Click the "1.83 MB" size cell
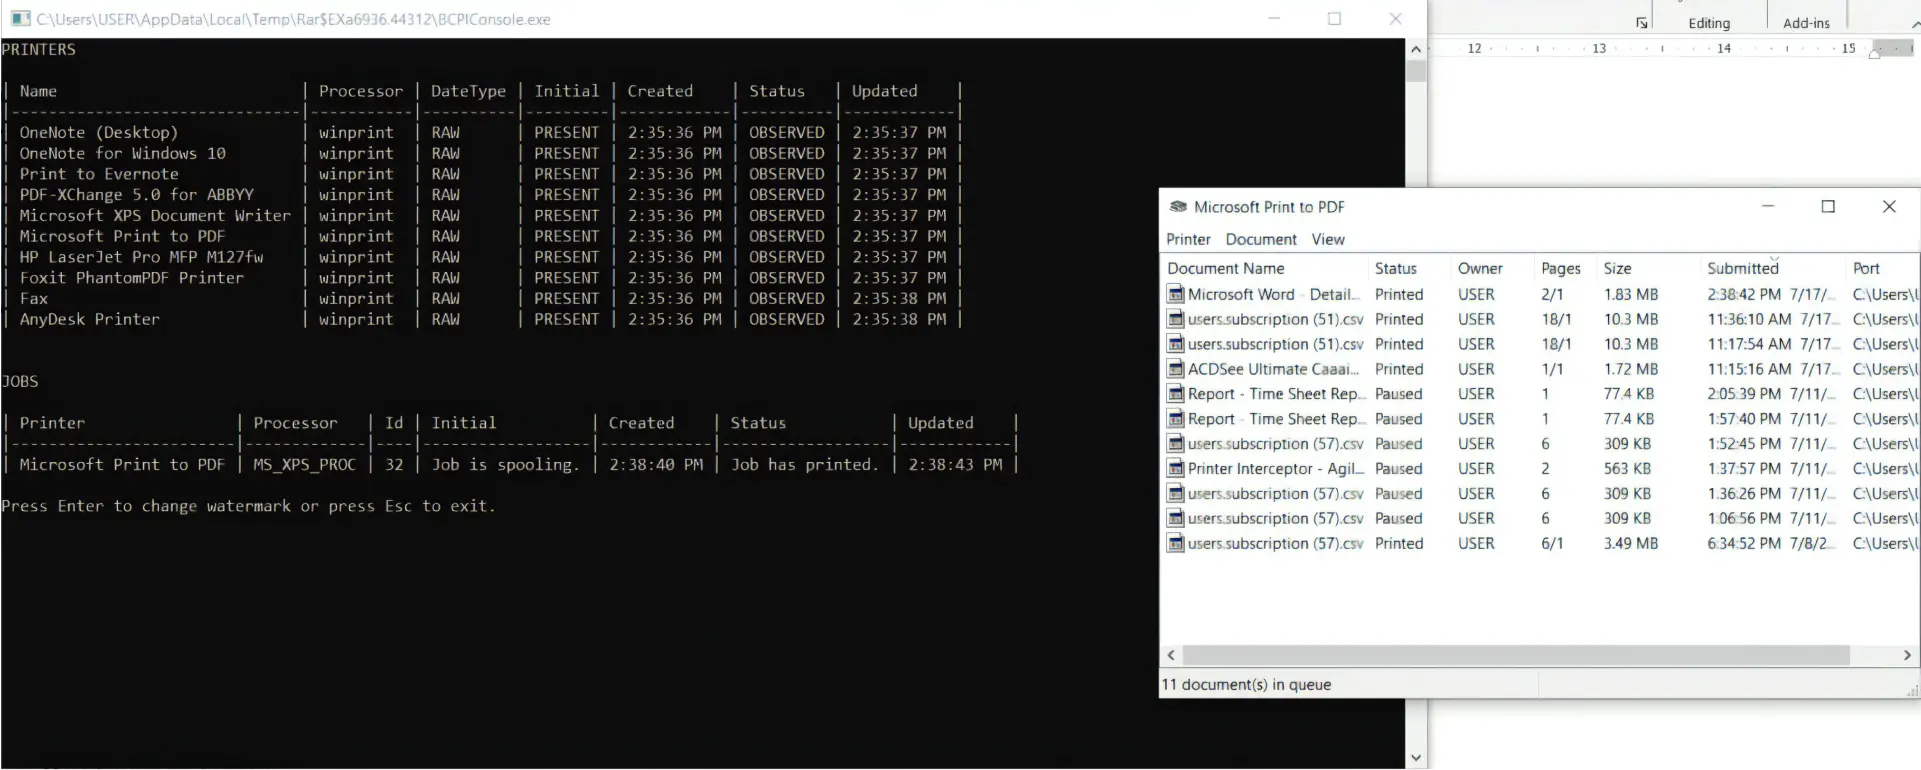This screenshot has height=770, width=1921. pos(1631,295)
